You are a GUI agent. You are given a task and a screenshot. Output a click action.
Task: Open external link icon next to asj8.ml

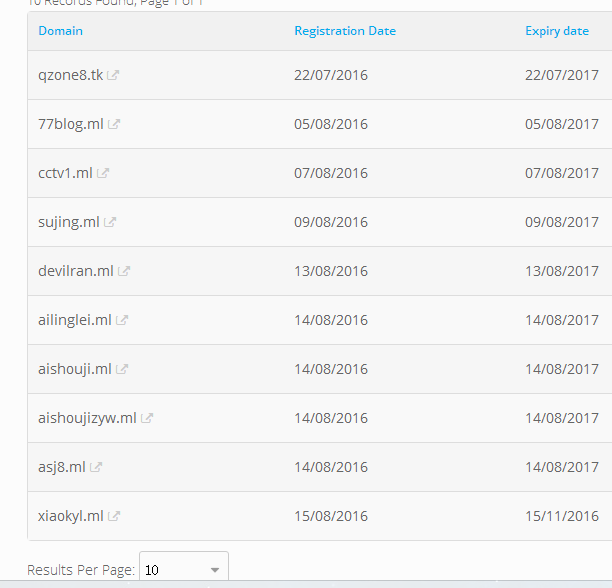96,467
